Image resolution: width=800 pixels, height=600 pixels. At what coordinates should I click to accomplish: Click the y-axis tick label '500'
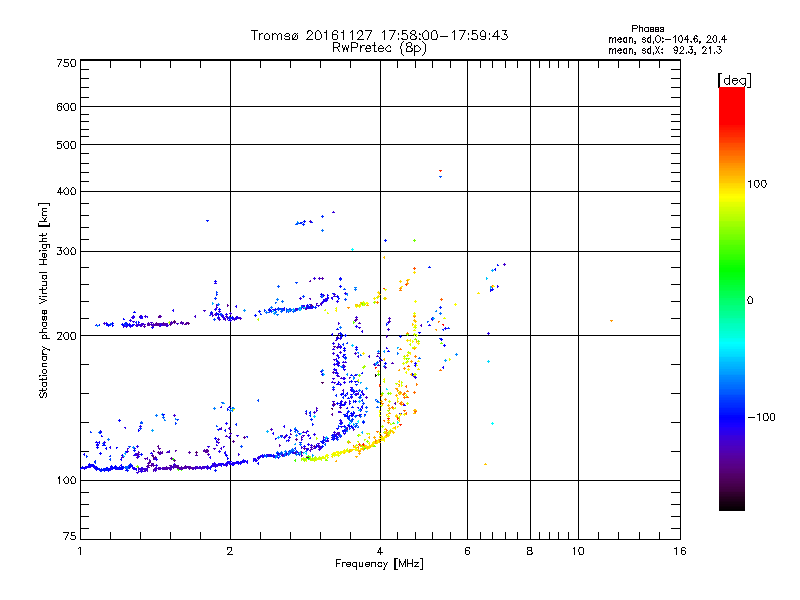[66, 145]
